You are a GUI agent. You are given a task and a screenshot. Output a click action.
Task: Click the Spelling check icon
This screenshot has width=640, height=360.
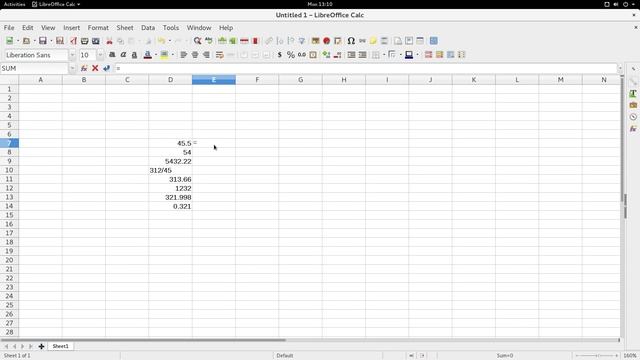(x=209, y=41)
